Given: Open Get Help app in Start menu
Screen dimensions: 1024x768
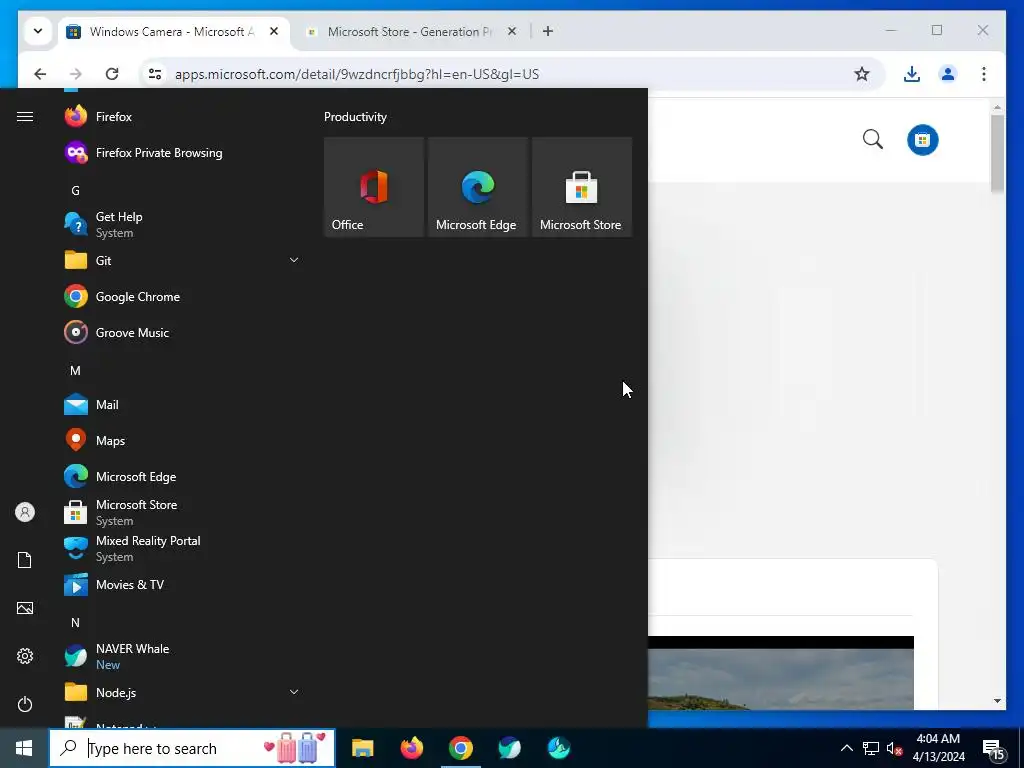Looking at the screenshot, I should 182,225.
